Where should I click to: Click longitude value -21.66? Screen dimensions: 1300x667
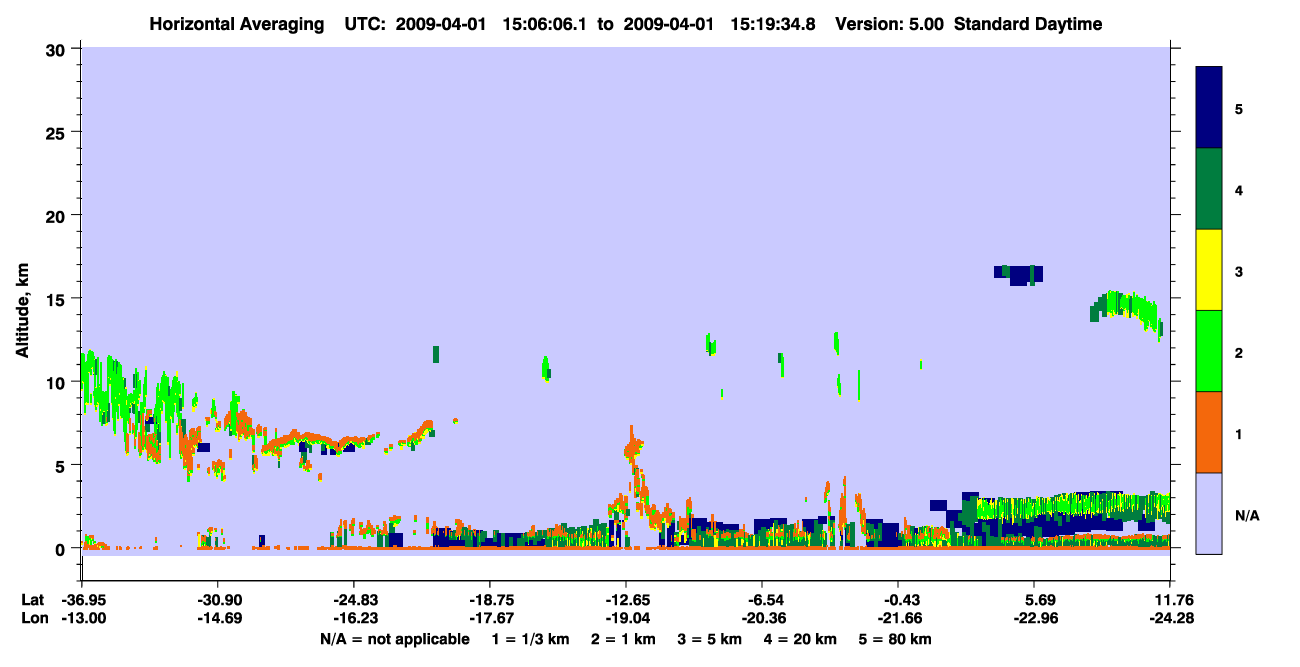pyautogui.click(x=898, y=618)
